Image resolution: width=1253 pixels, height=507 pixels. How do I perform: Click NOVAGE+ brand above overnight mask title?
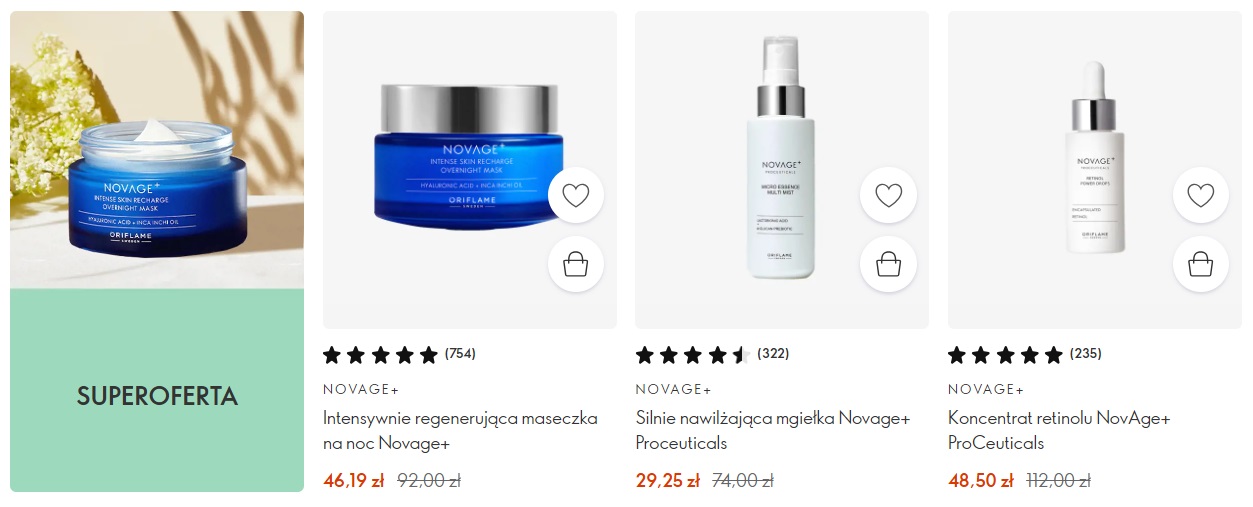click(x=361, y=389)
